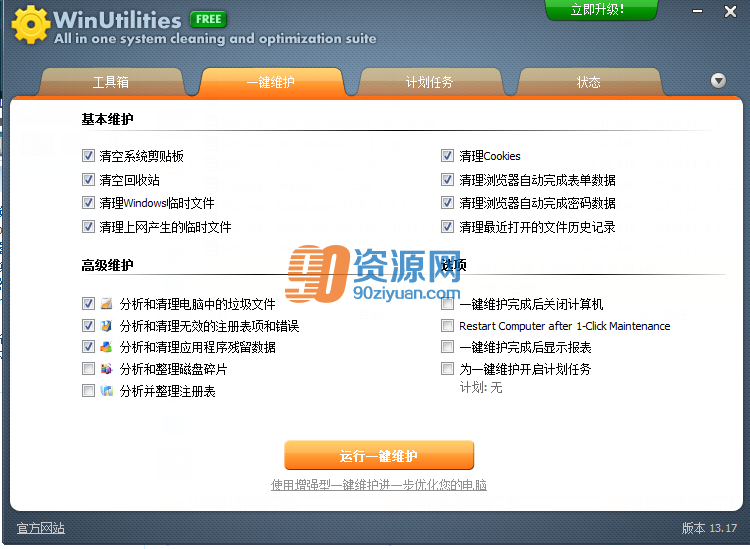Click the junk files cleaner icon

[x=107, y=303]
